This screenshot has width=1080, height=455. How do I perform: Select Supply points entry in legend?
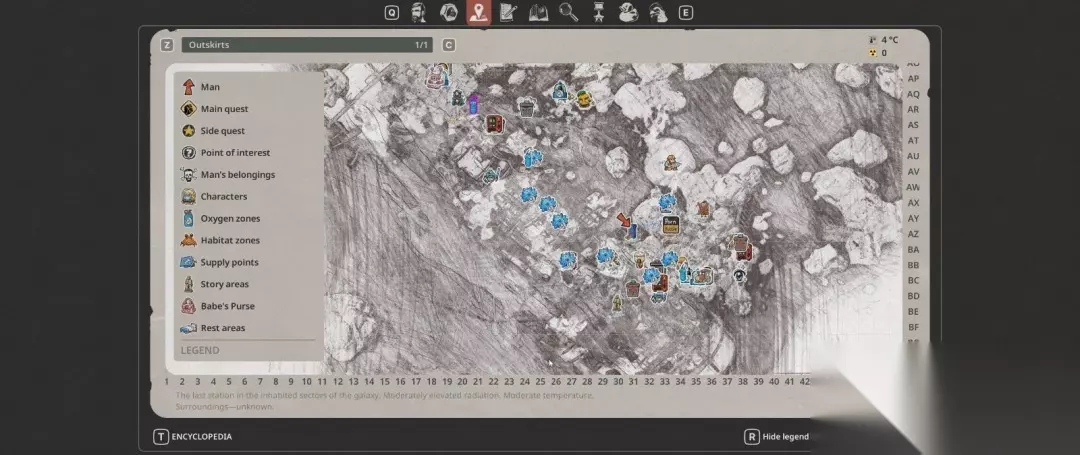[220, 262]
